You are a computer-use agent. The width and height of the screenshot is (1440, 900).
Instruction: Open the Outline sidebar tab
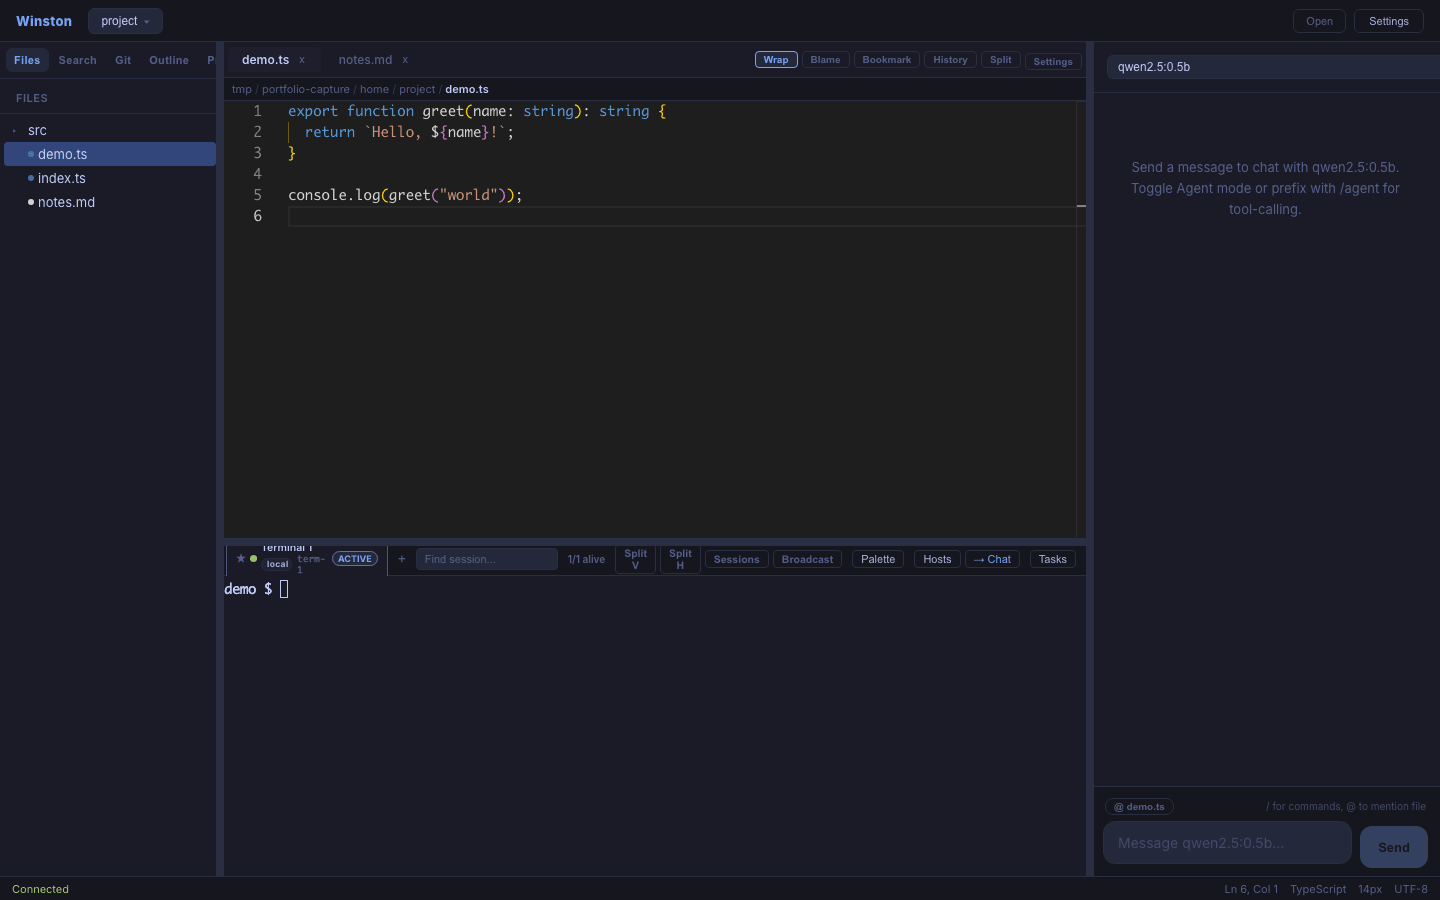(x=169, y=60)
